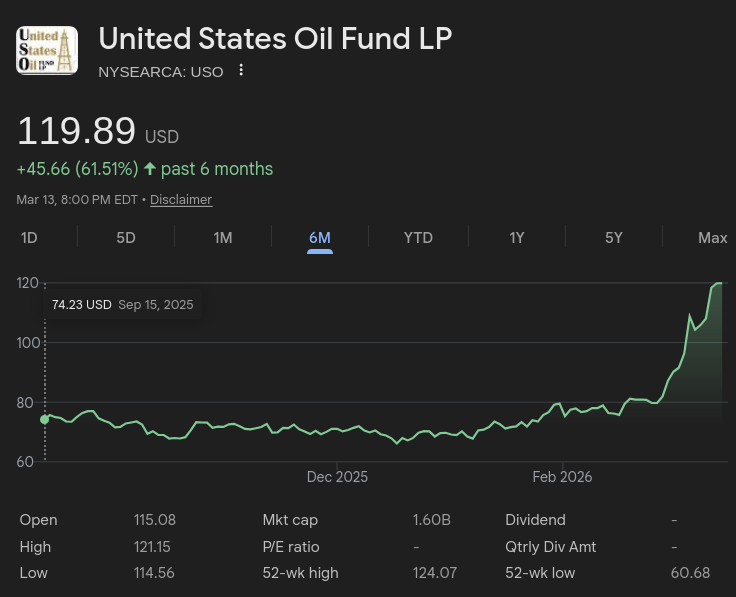Click the 52-wk high value 124.07
The image size is (736, 597).
[434, 573]
